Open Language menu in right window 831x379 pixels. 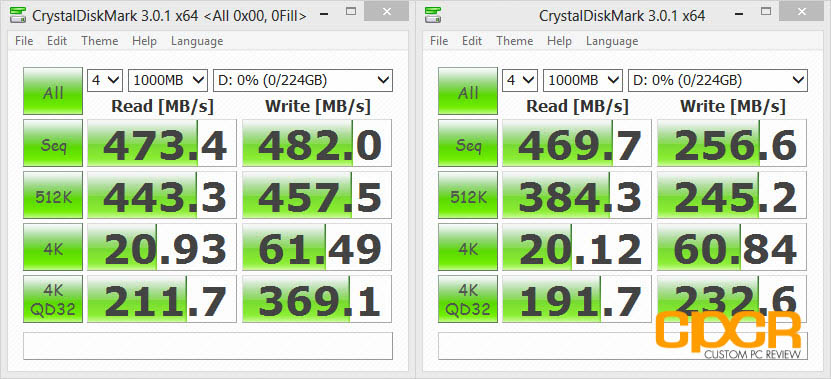pos(612,41)
